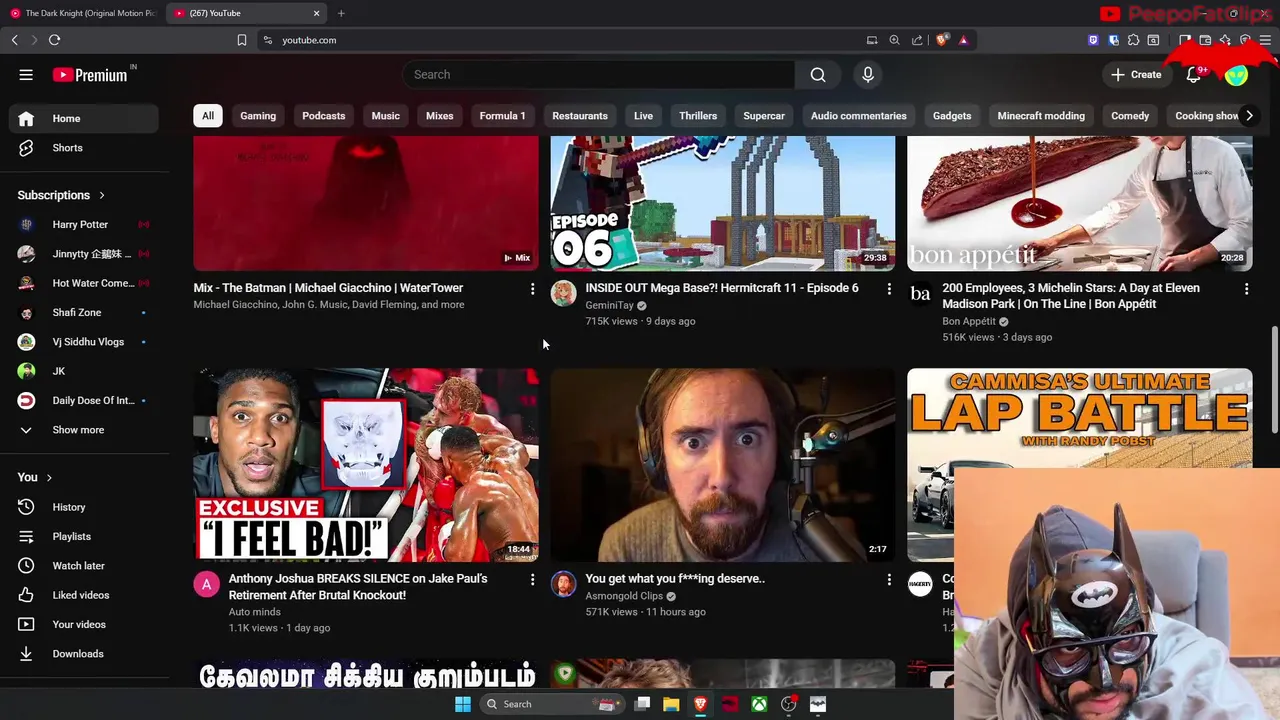Open Your videos in the sidebar
The width and height of the screenshot is (1280, 720).
[x=84, y=624]
